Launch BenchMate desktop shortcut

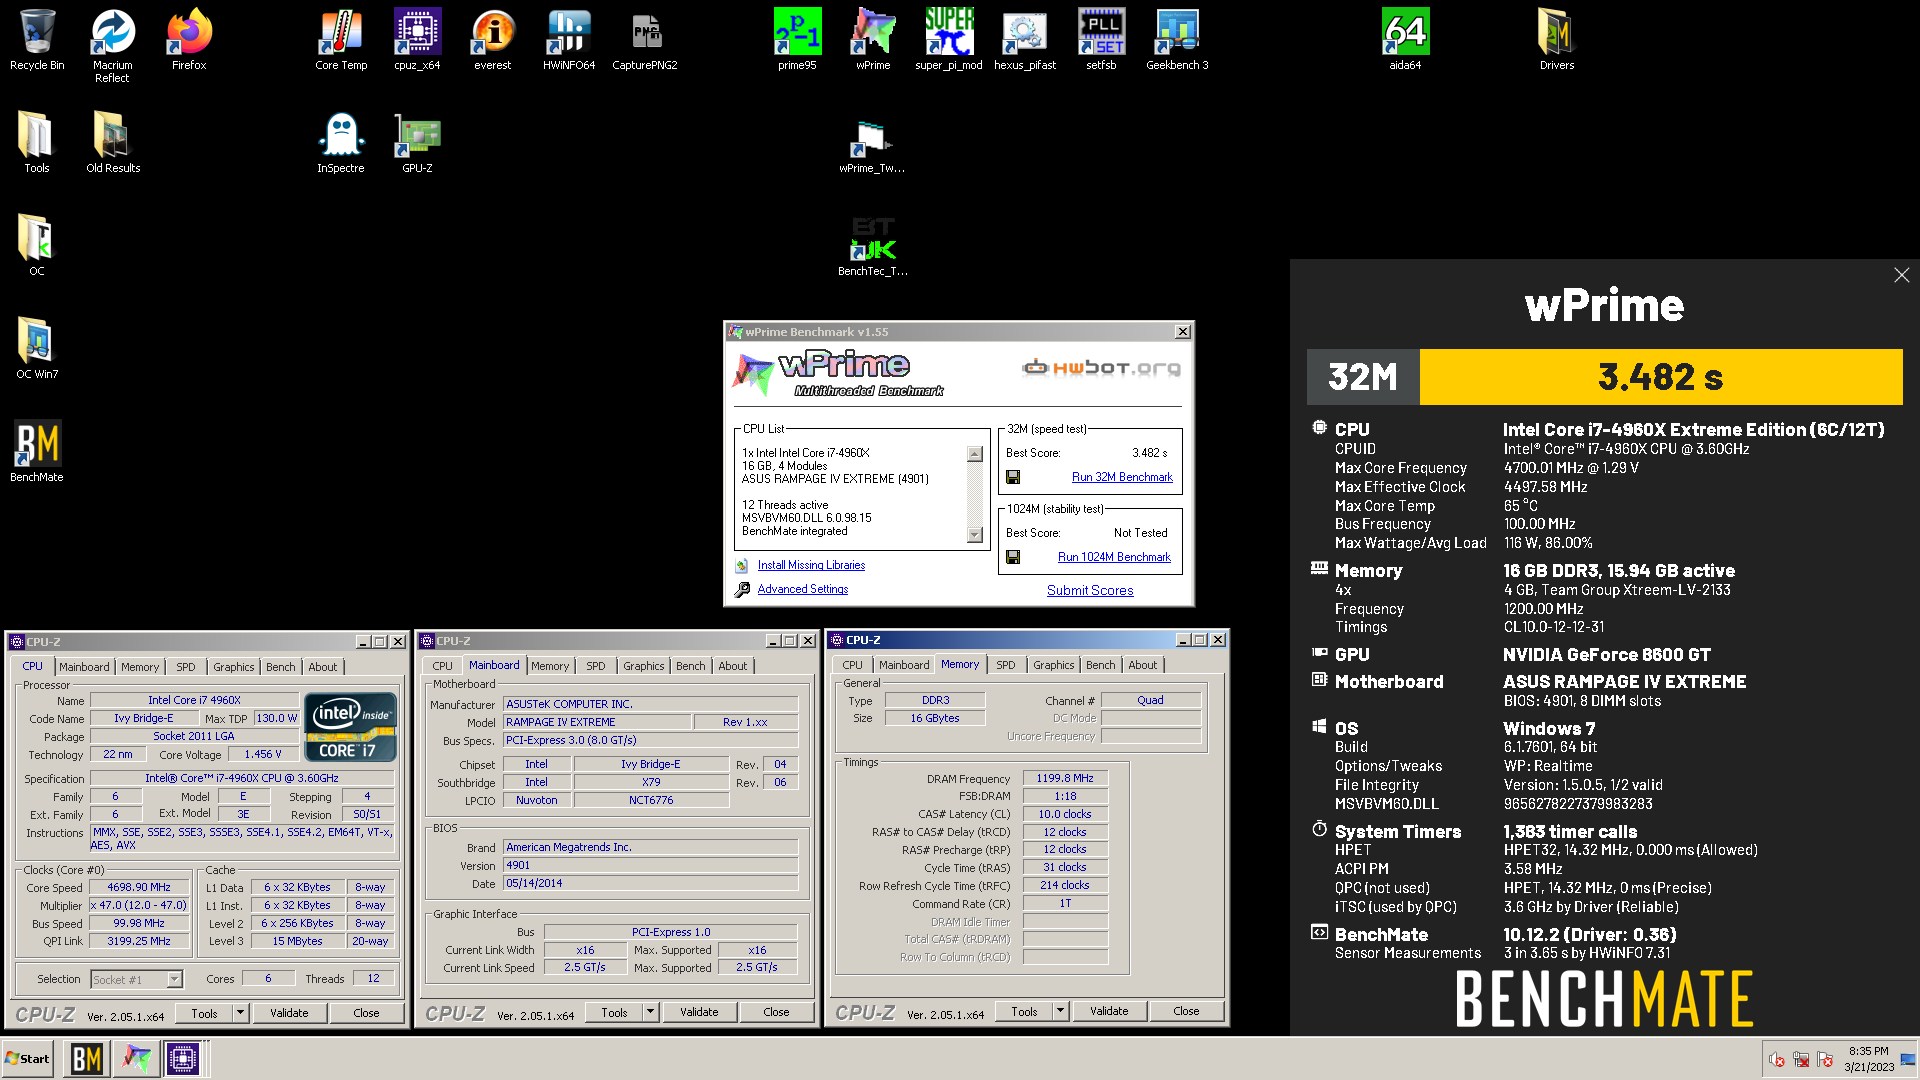37,452
